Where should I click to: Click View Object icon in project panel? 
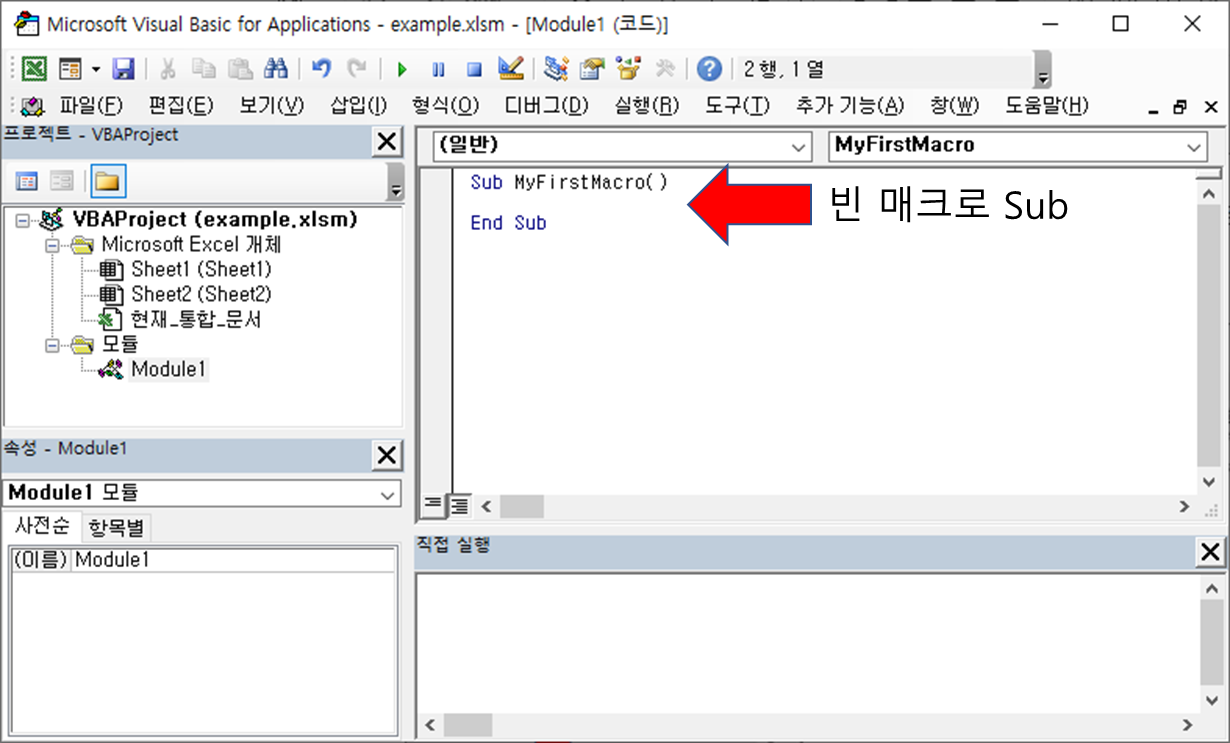point(62,182)
